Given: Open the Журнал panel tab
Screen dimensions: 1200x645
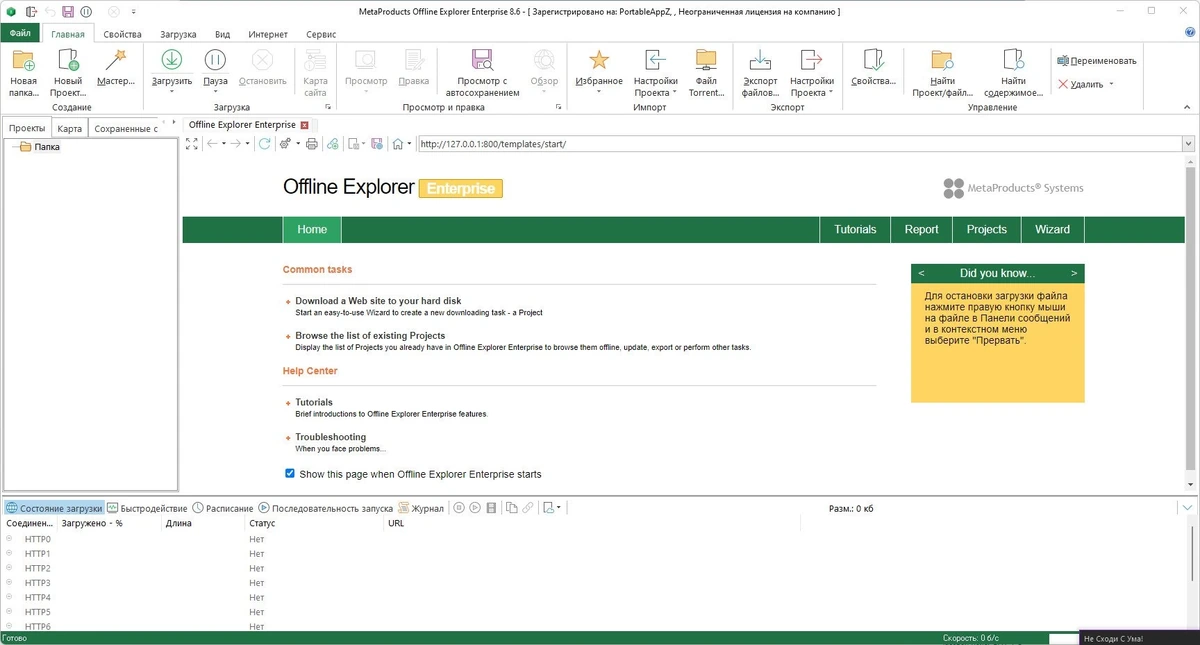Looking at the screenshot, I should point(421,508).
